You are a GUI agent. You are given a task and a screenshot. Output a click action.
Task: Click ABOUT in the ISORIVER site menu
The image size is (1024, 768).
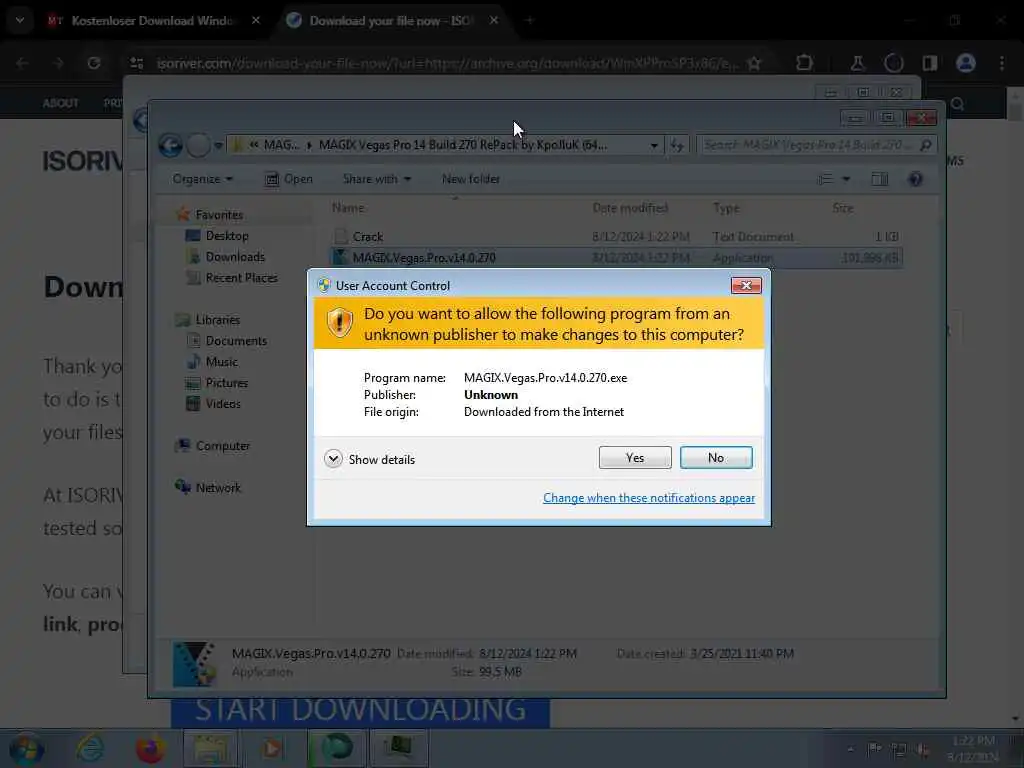point(61,103)
